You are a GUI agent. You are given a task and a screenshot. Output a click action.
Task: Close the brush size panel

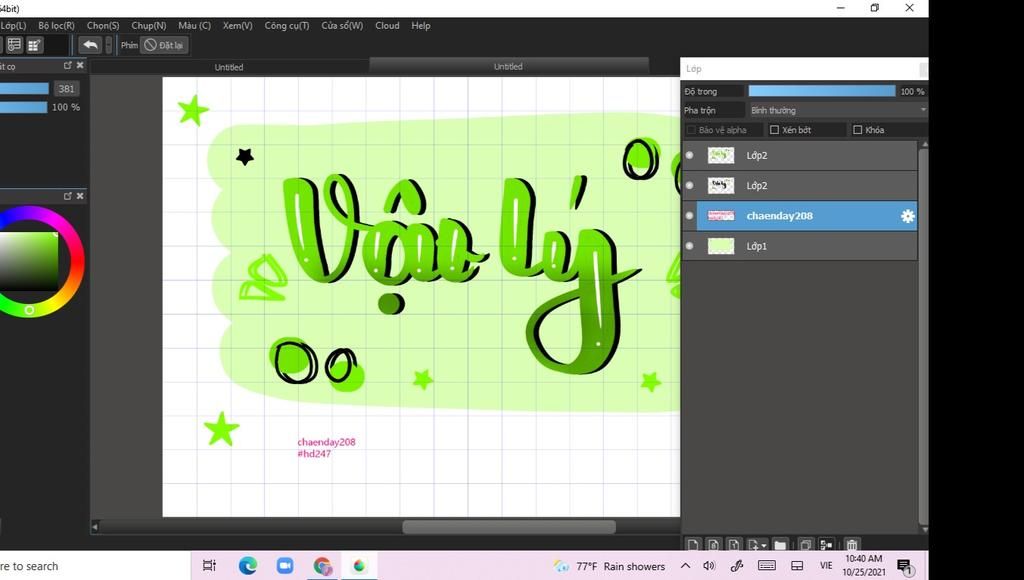tap(80, 65)
